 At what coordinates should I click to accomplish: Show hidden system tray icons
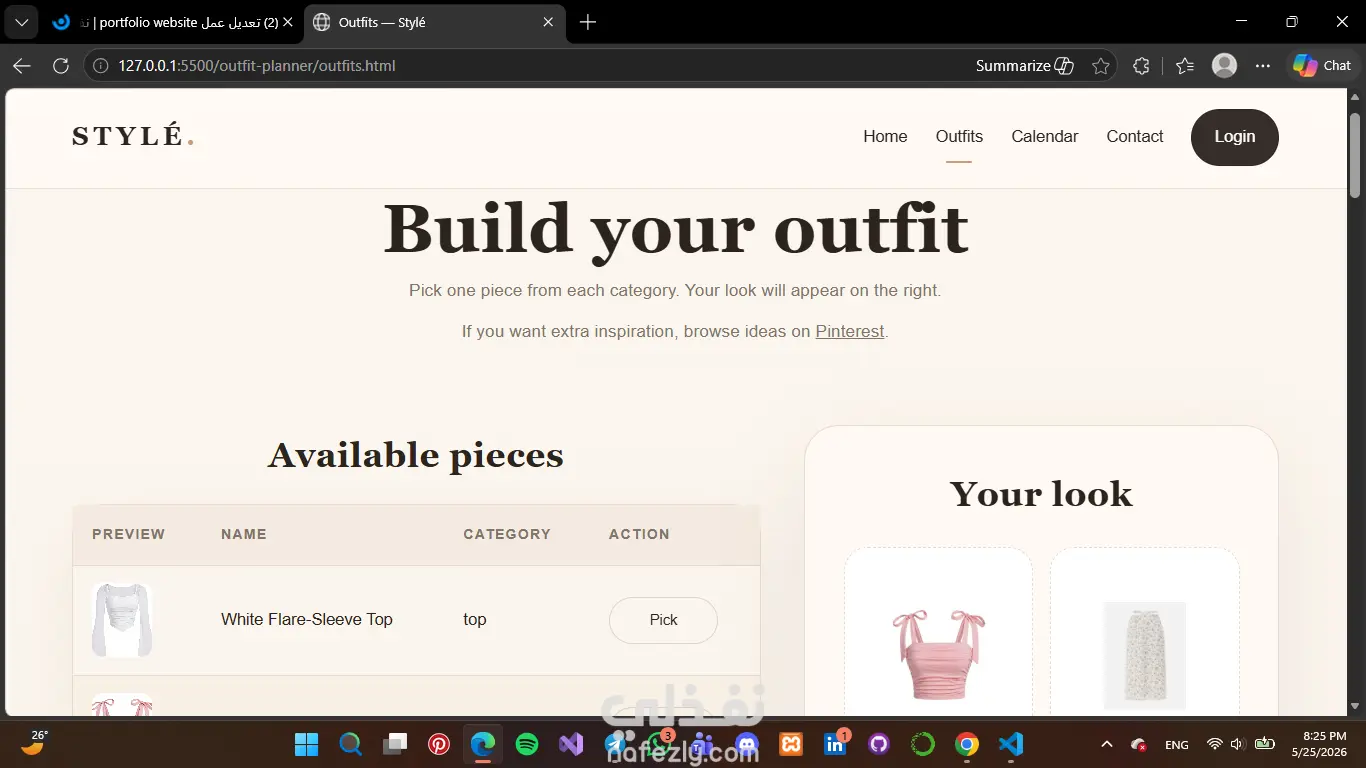1107,744
